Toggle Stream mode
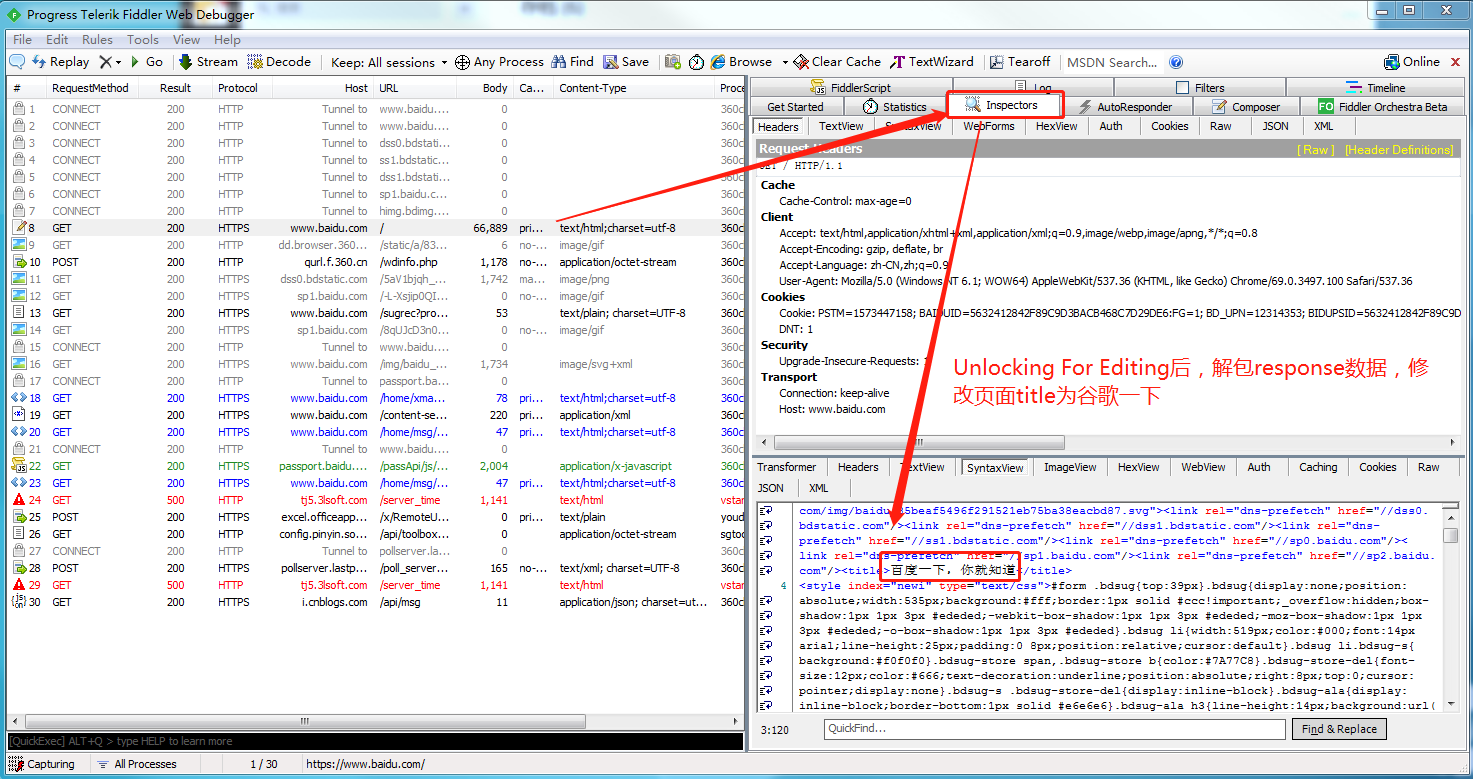The image size is (1473, 779). click(208, 62)
